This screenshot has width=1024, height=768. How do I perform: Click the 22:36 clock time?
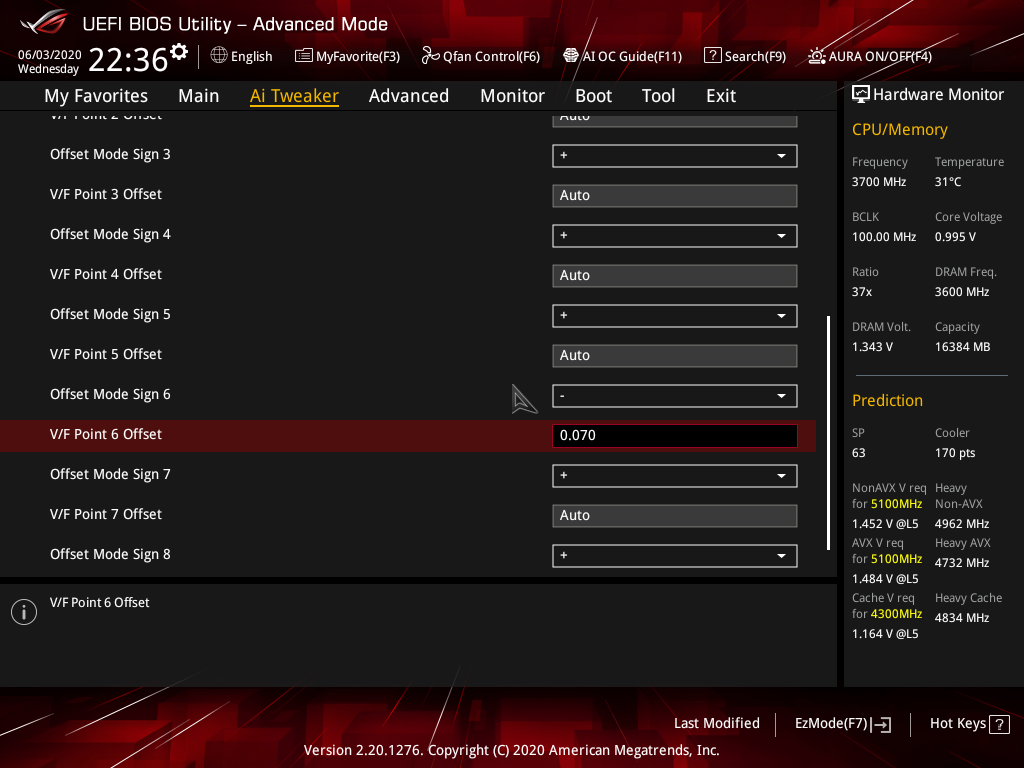128,59
